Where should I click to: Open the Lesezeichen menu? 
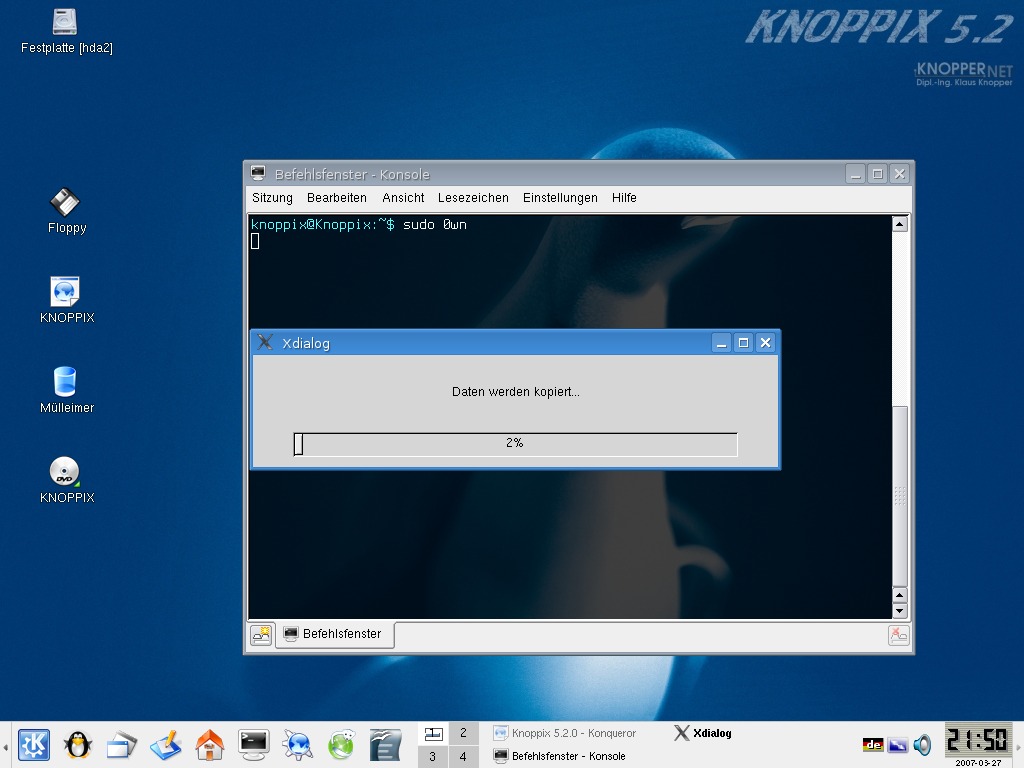pyautogui.click(x=473, y=198)
